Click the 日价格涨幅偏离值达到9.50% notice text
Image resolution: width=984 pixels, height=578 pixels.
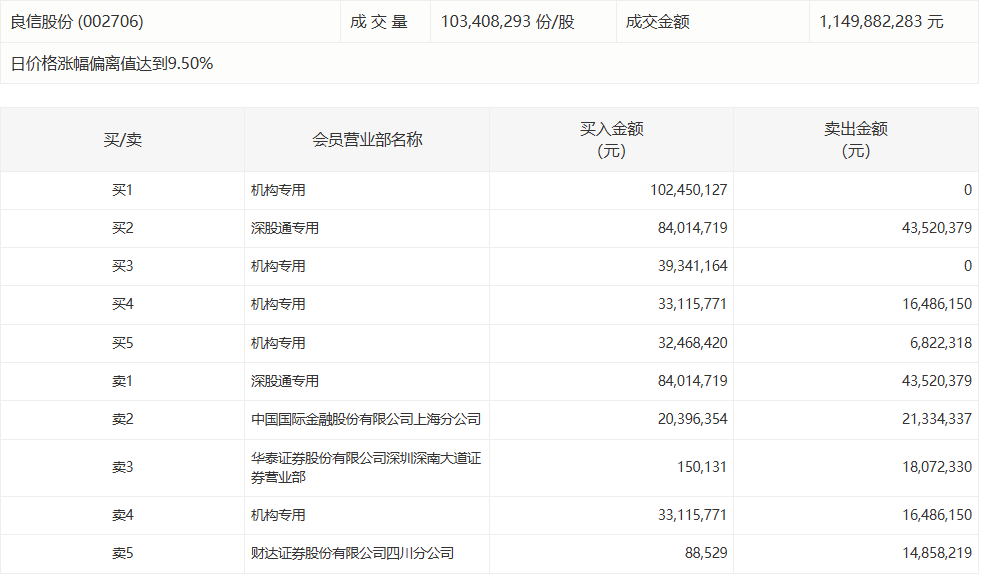pos(112,64)
